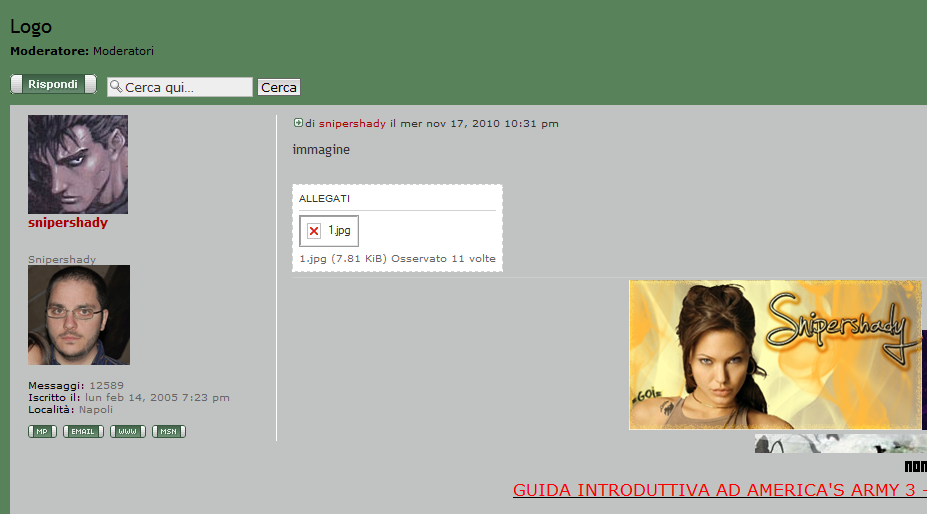The image size is (927, 514).
Task: Focus the 'Cerca qui...' search field
Action: point(187,88)
